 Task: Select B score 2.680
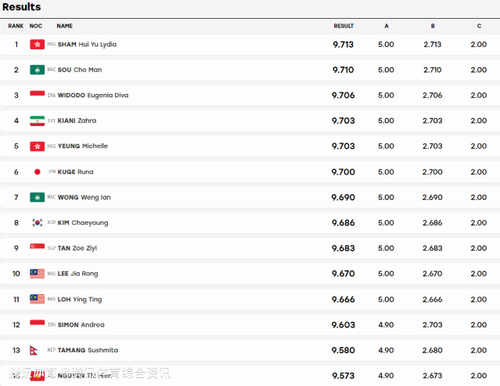point(433,350)
